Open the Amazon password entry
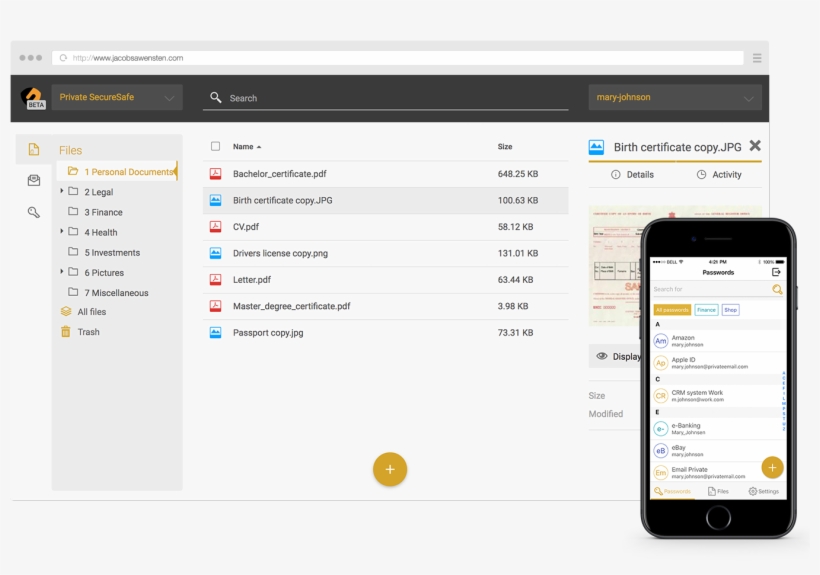The height and width of the screenshot is (575, 820). tap(716, 341)
